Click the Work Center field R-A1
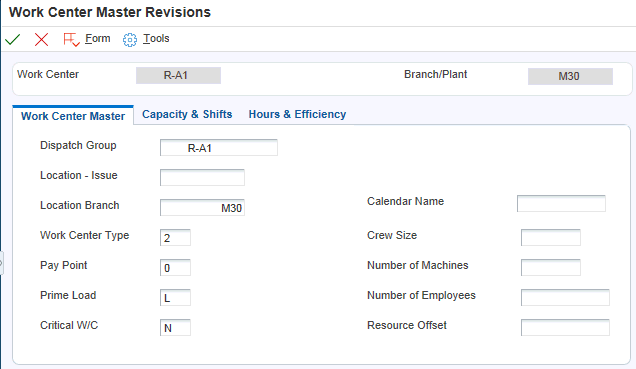This screenshot has width=636, height=369. pyautogui.click(x=178, y=75)
